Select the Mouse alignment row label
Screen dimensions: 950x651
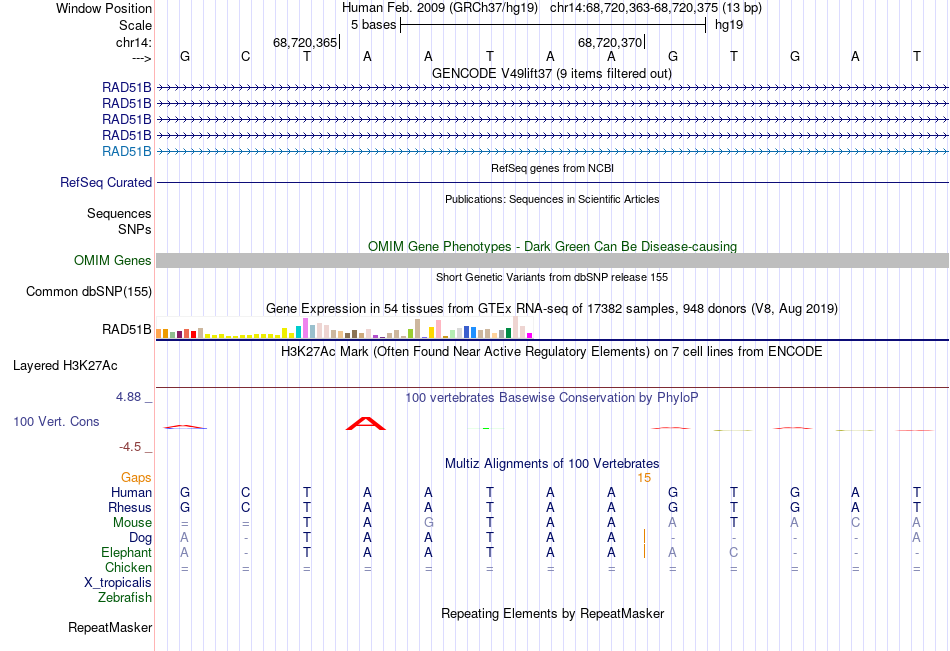(132, 522)
